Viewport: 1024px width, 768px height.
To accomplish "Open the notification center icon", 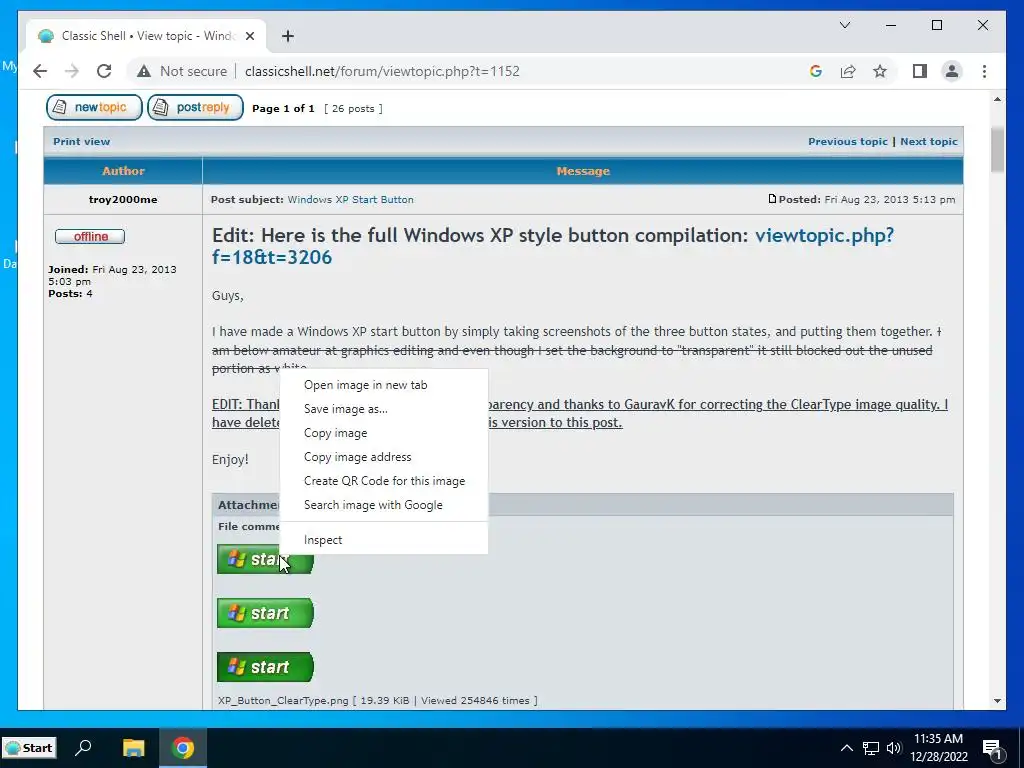I will click(991, 748).
